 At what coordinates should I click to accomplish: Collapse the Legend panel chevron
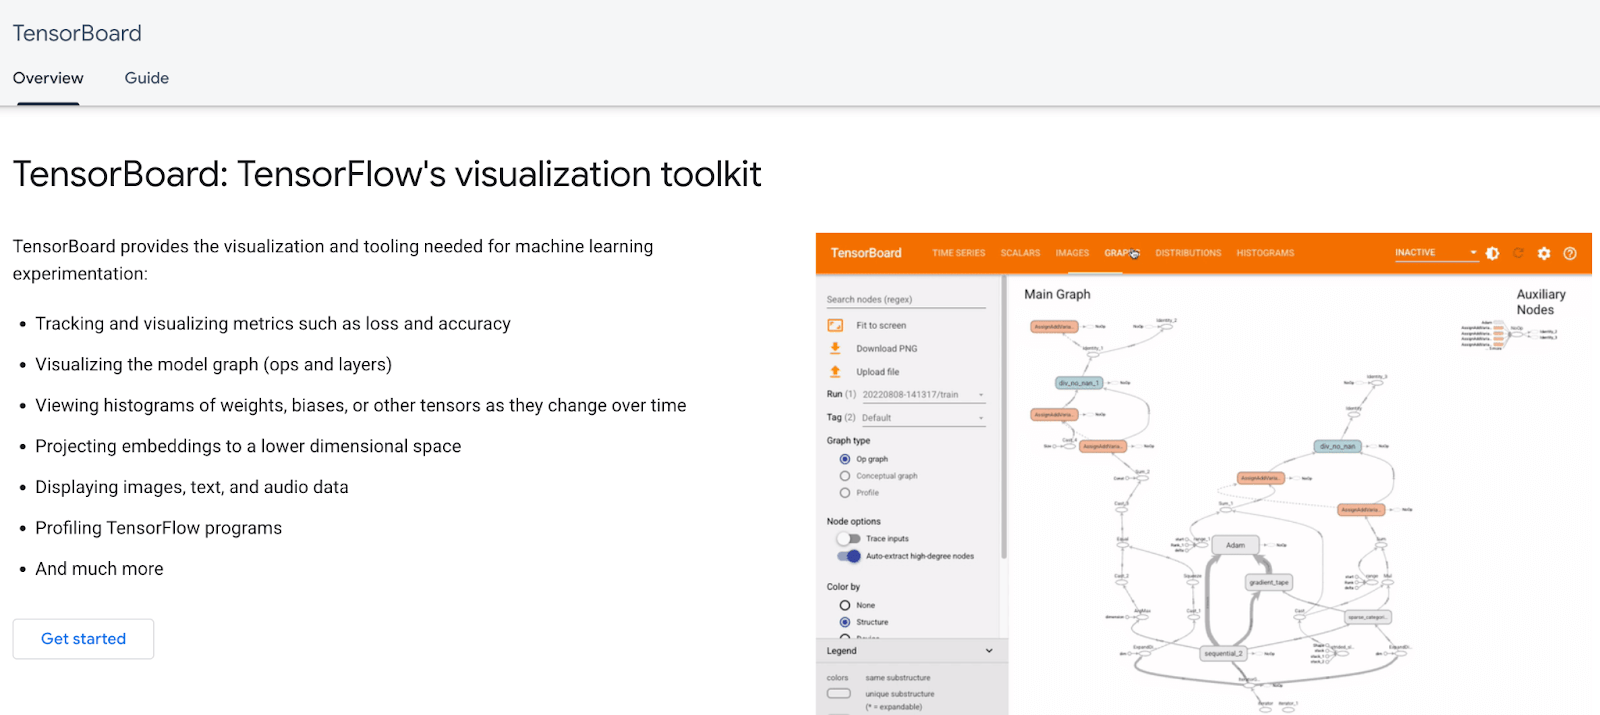coord(989,651)
